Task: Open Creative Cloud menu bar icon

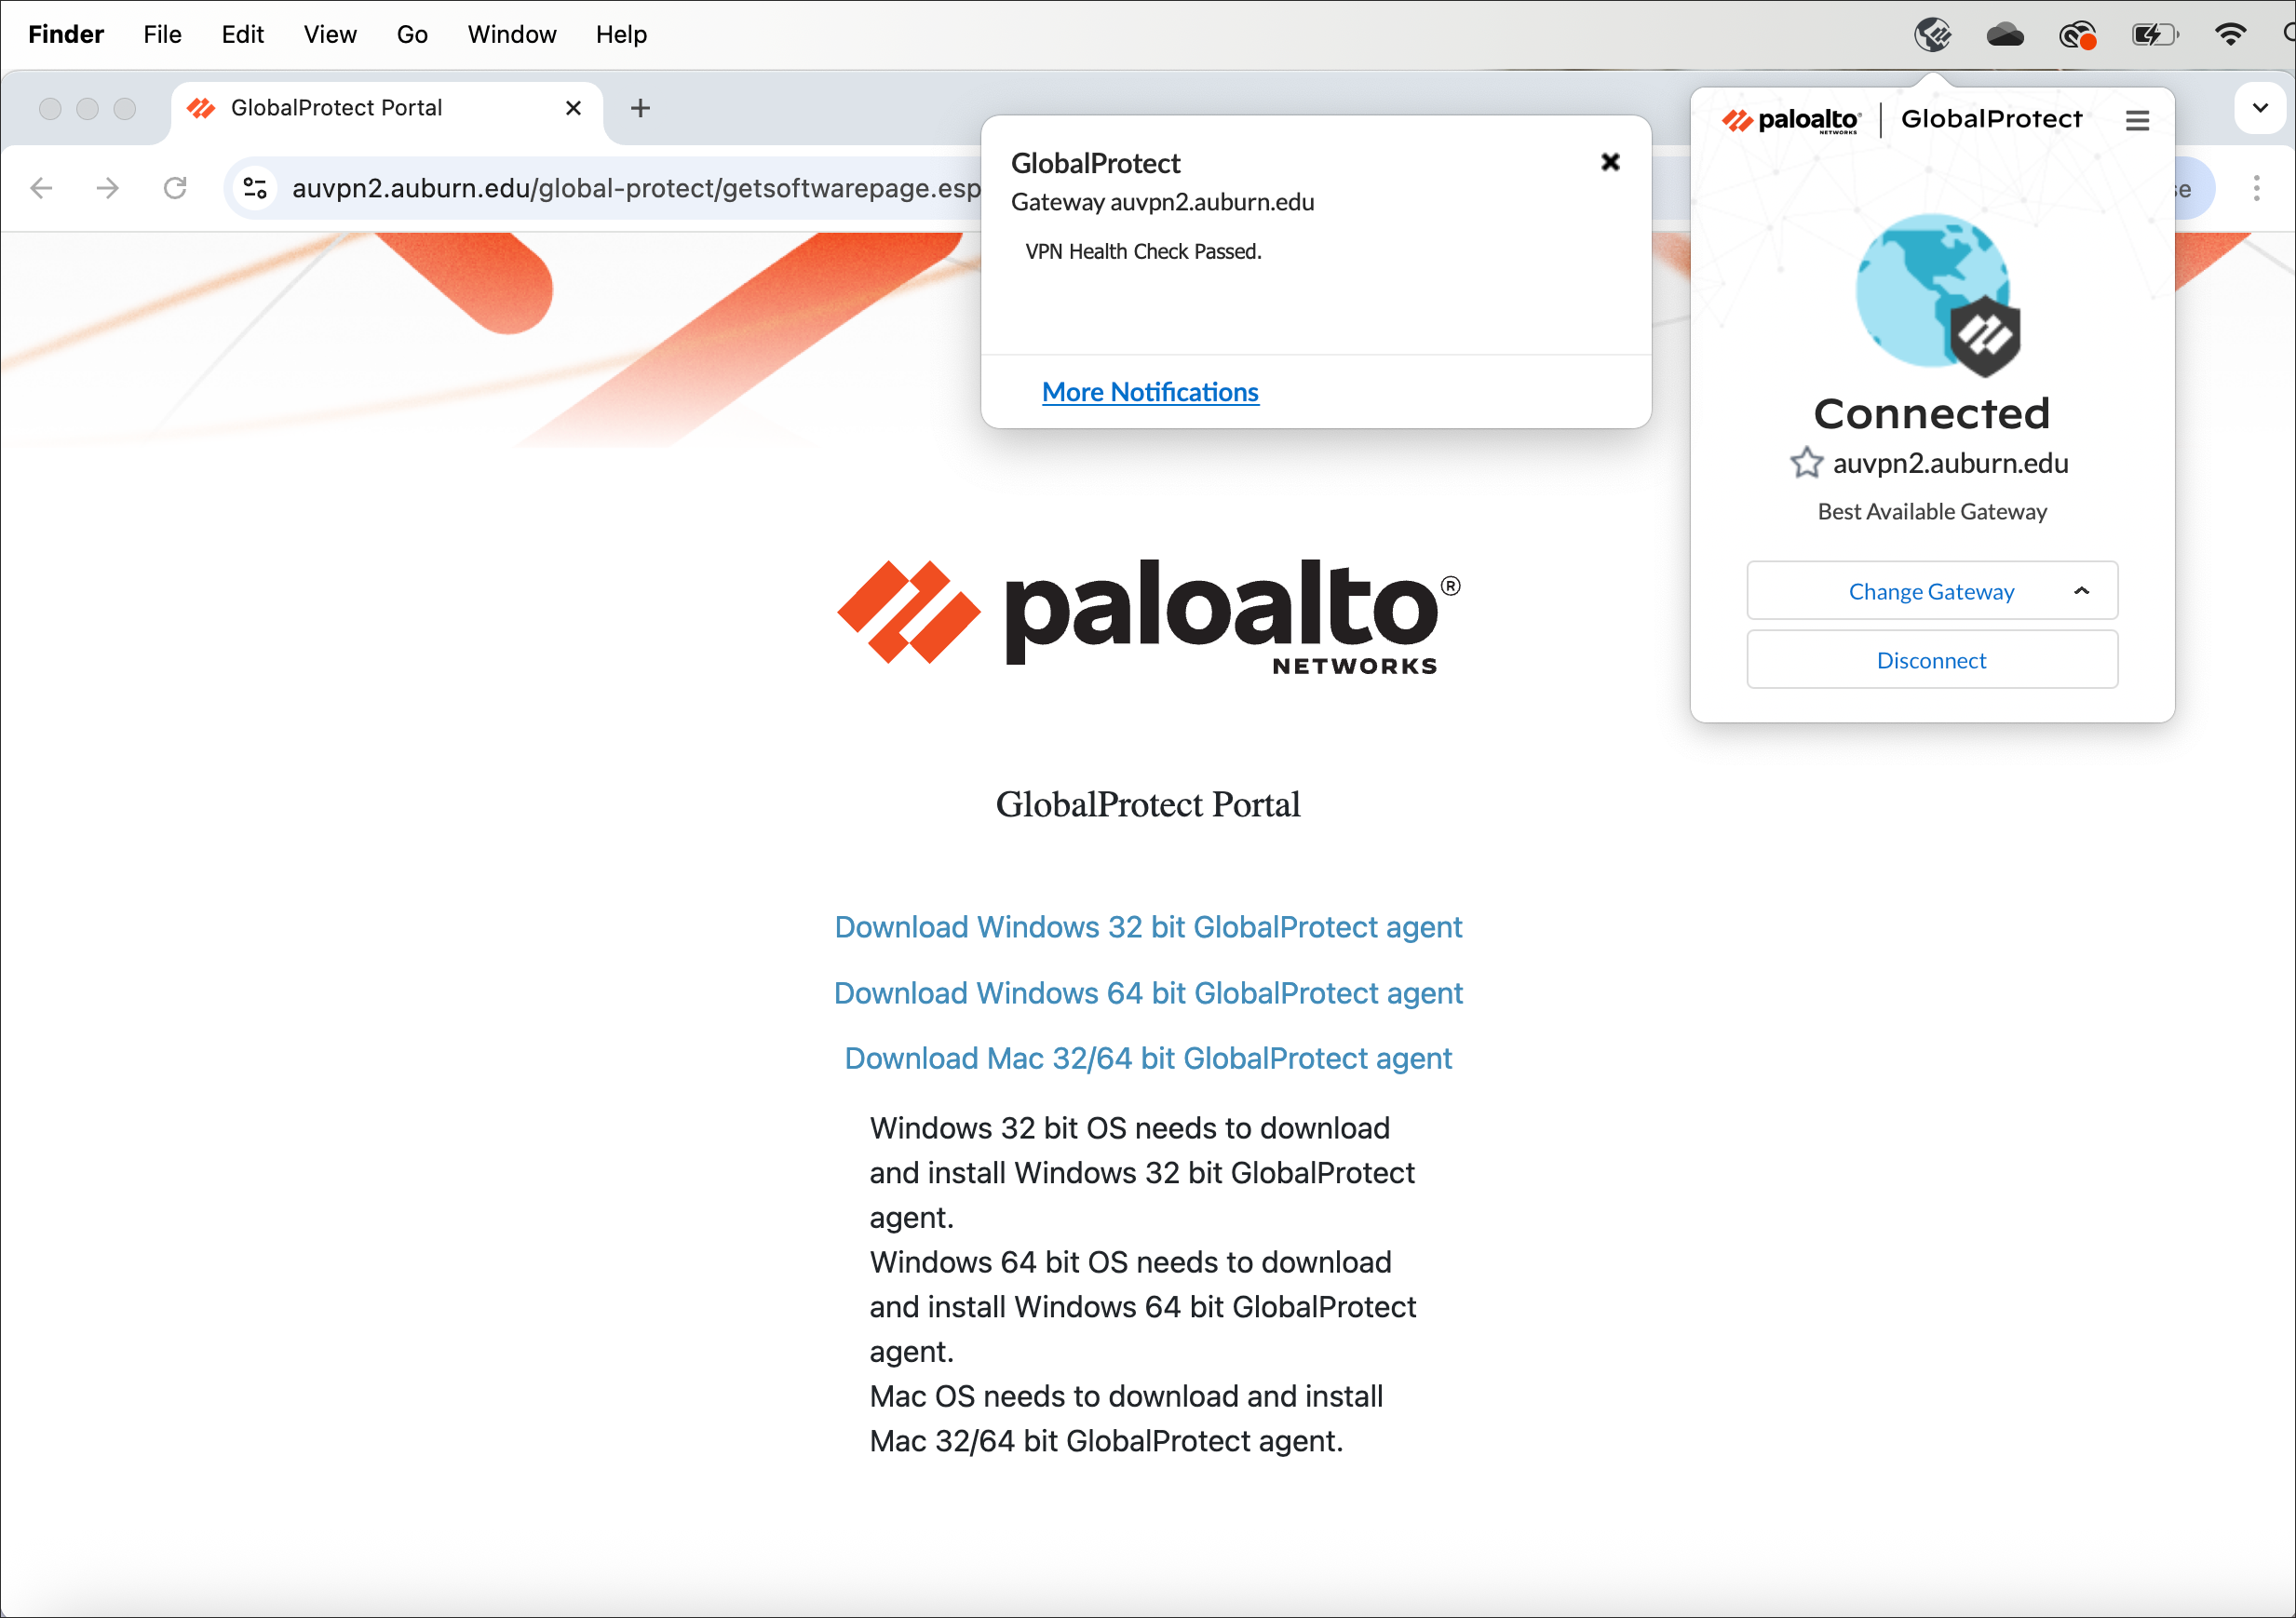Action: click(x=2077, y=36)
